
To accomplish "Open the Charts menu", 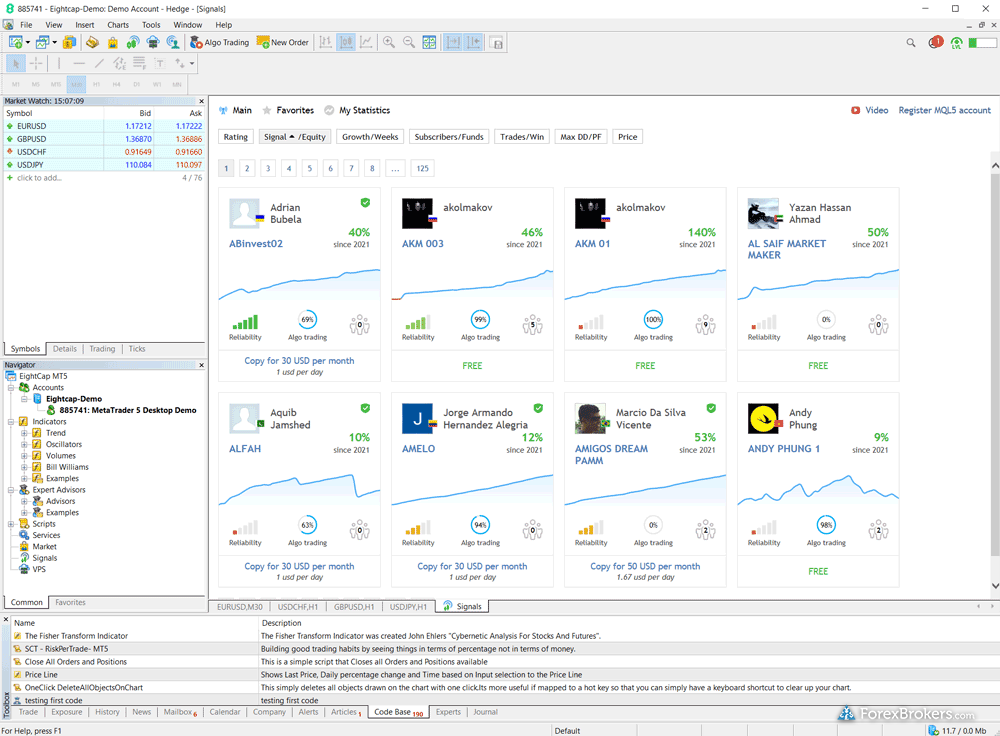I will point(118,24).
